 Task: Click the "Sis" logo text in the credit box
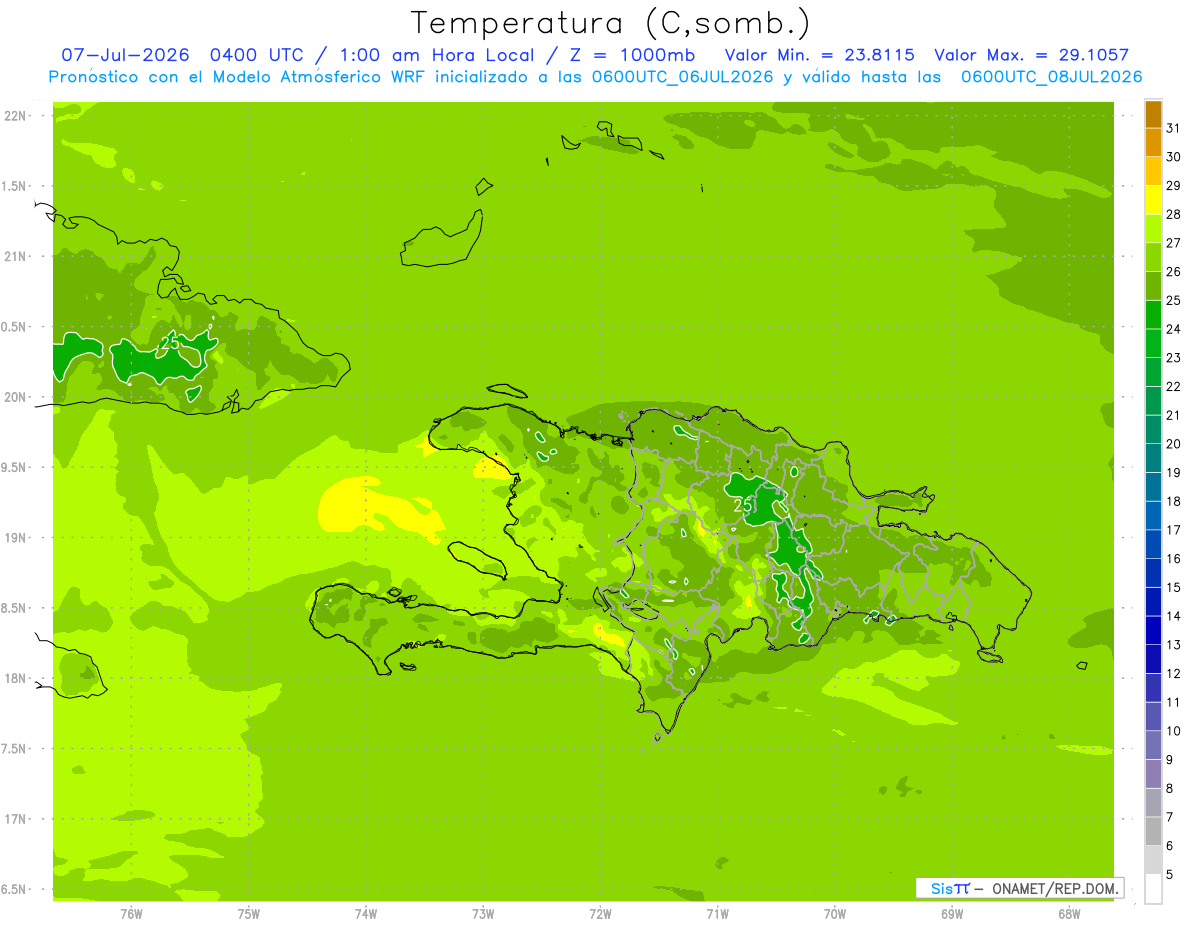click(x=941, y=888)
